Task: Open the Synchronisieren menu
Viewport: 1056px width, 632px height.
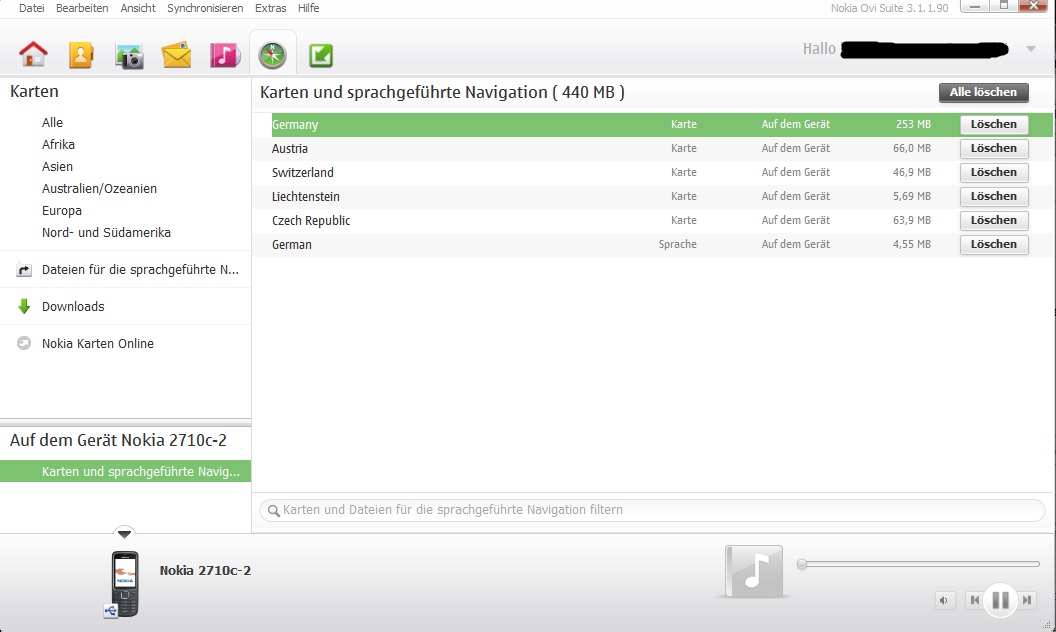Action: [x=205, y=8]
